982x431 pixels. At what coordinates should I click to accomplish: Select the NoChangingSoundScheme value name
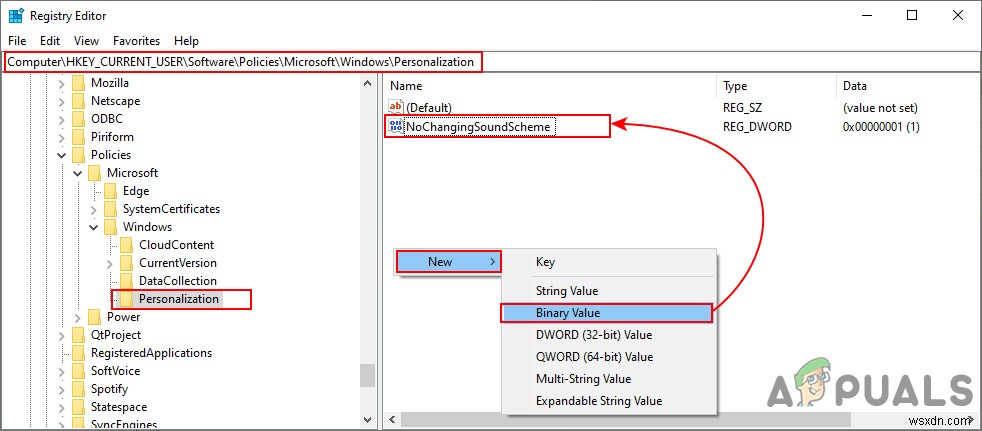tap(478, 127)
